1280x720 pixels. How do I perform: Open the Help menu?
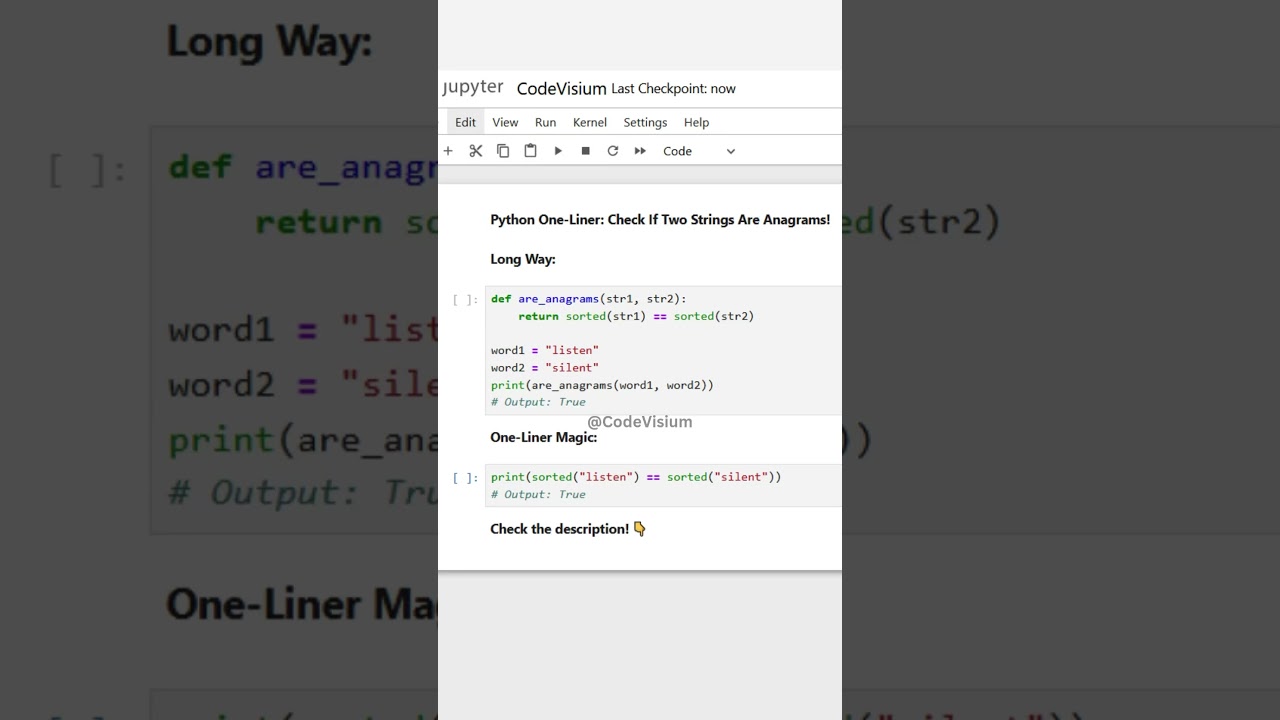[697, 122]
